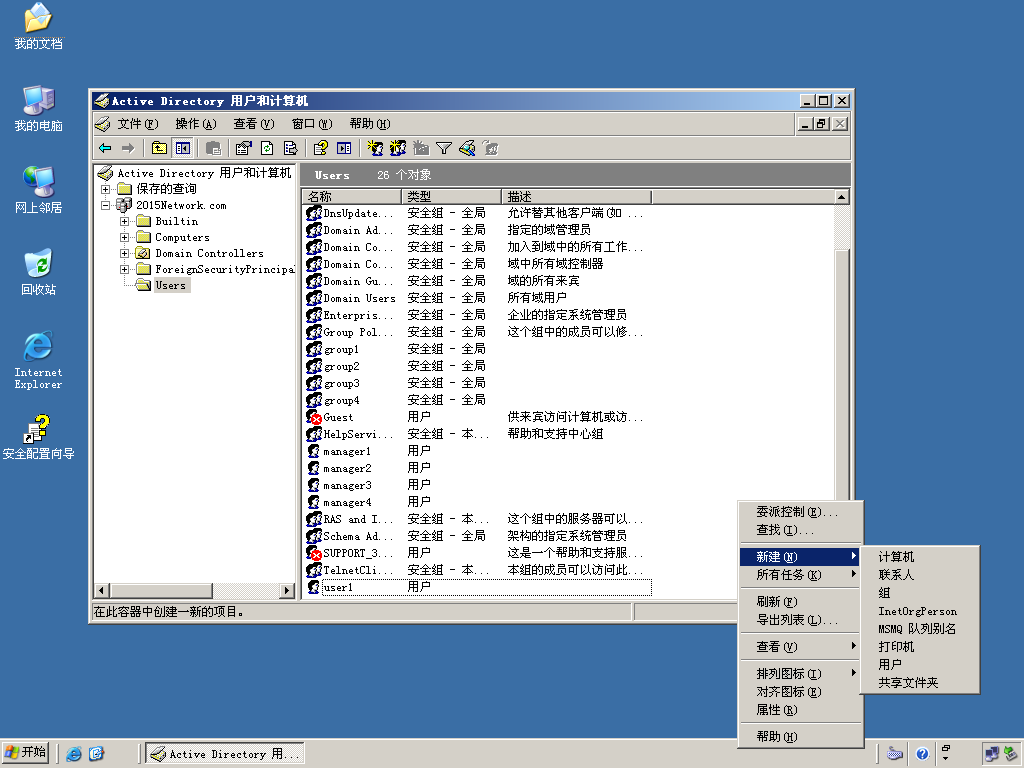Choose 用户 from the 新建 submenu

(x=920, y=665)
